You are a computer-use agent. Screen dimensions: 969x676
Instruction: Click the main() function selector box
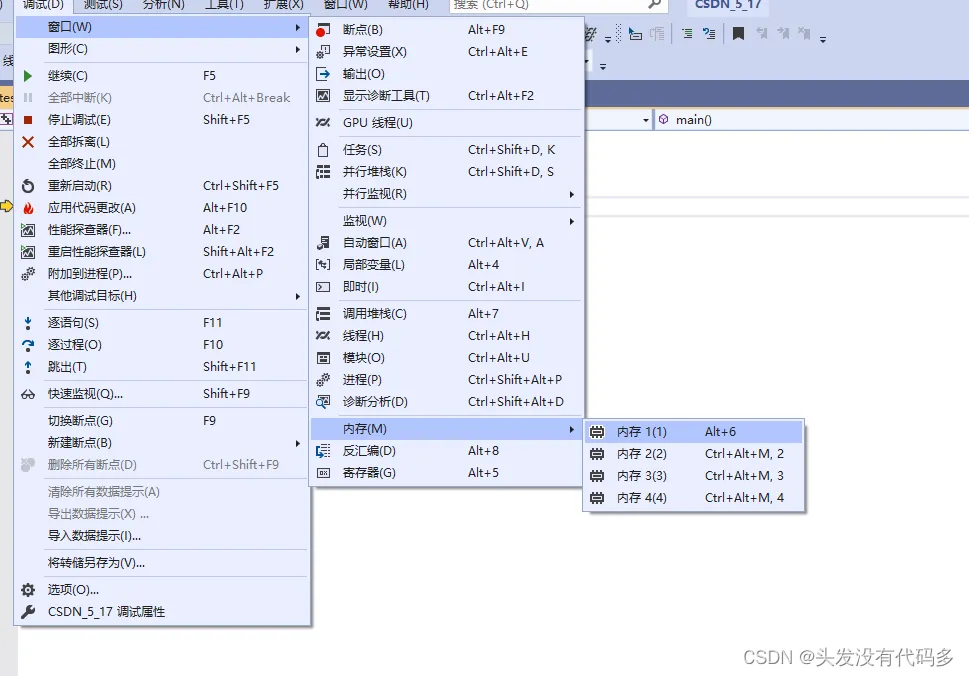(x=812, y=120)
